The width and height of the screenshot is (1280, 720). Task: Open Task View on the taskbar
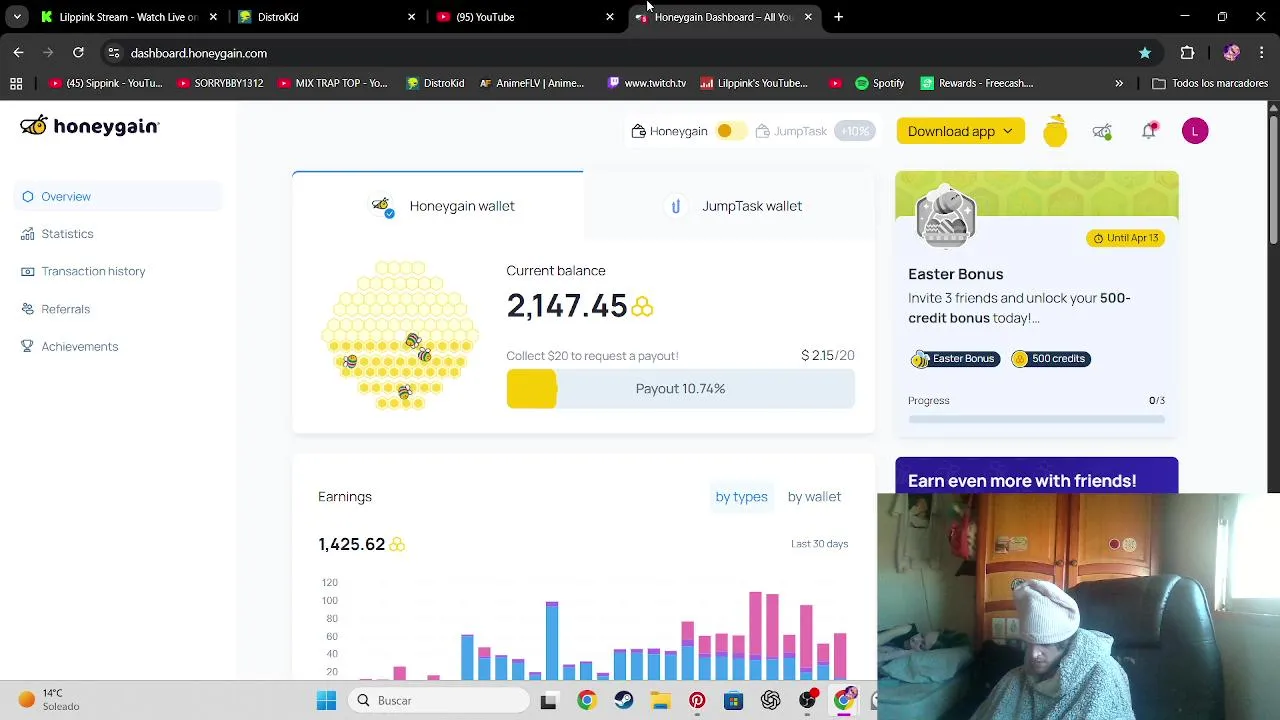(548, 701)
